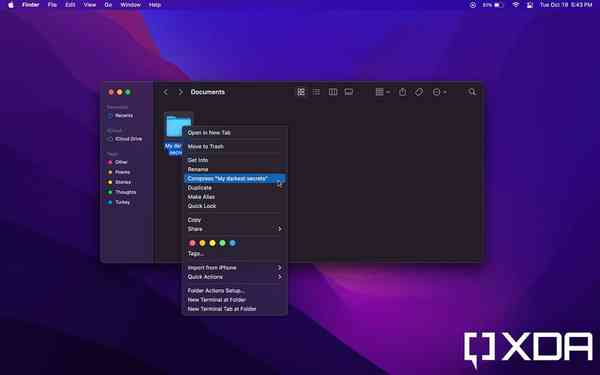Choose New Terminal Tab at Folder

tap(235, 309)
